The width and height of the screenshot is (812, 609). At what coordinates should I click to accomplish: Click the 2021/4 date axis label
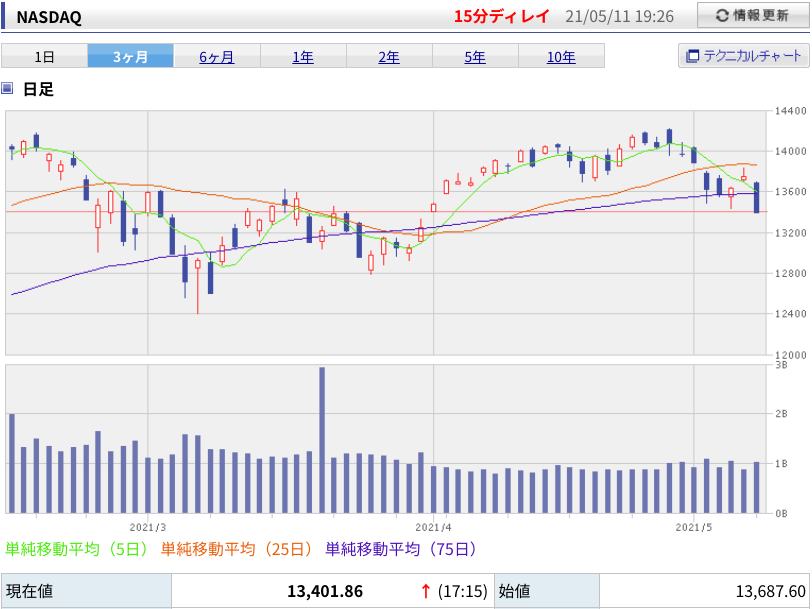click(x=433, y=527)
